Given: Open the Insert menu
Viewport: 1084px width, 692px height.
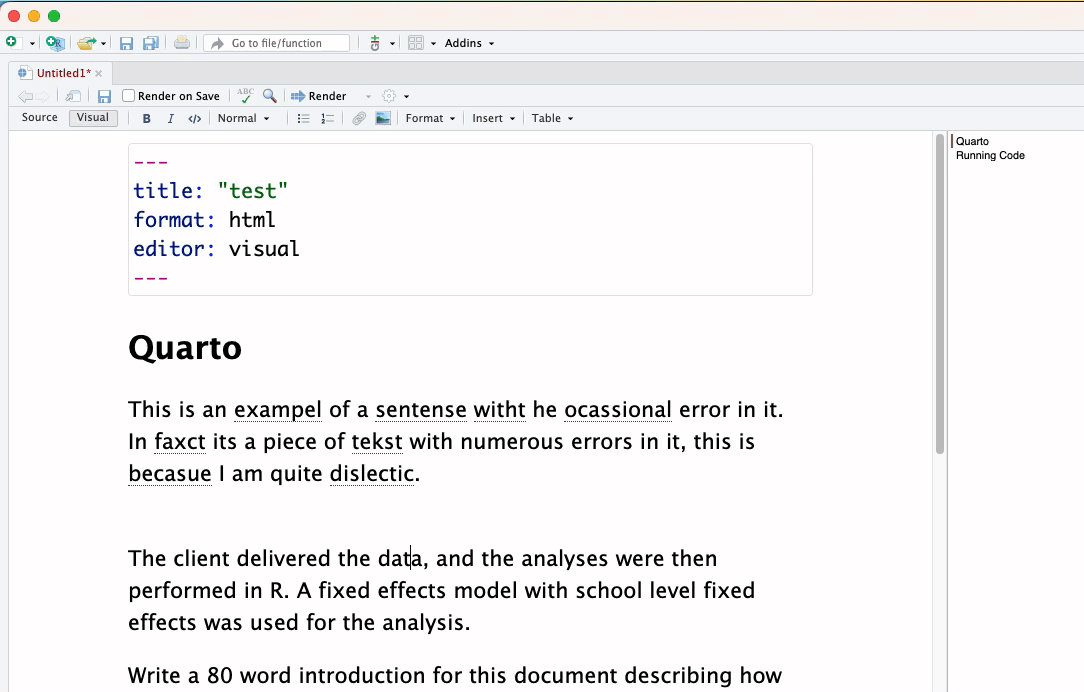Looking at the screenshot, I should [x=494, y=118].
